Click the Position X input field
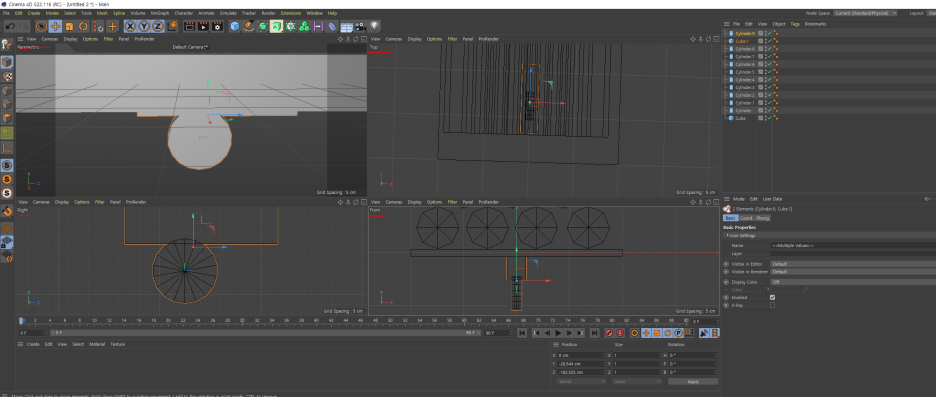Viewport: 936px width, 397px height. (x=581, y=355)
